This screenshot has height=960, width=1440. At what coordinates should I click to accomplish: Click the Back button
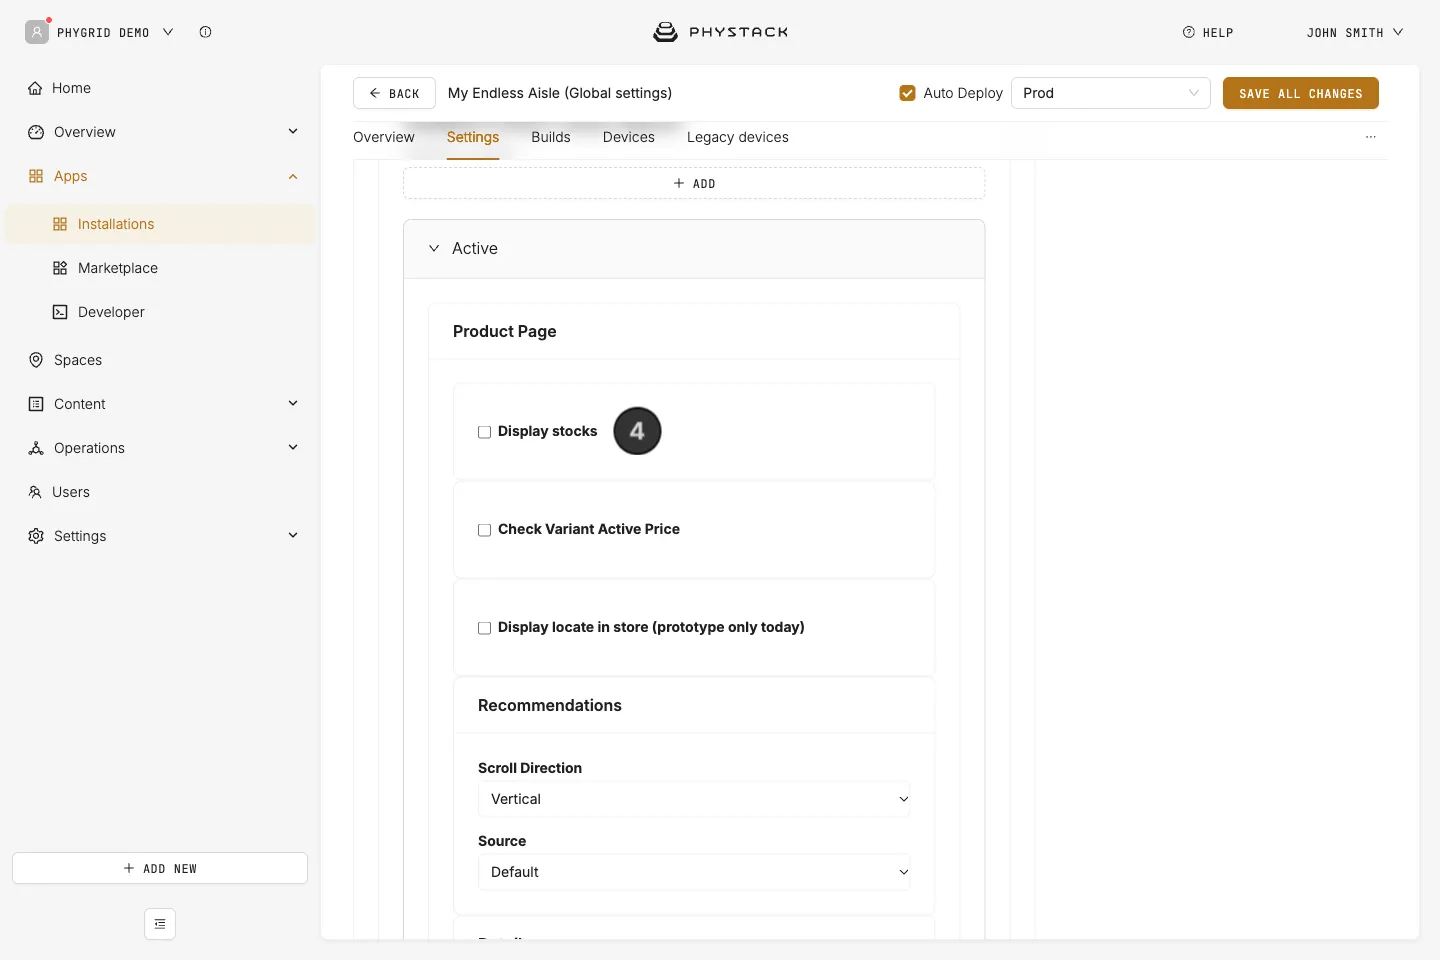394,93
